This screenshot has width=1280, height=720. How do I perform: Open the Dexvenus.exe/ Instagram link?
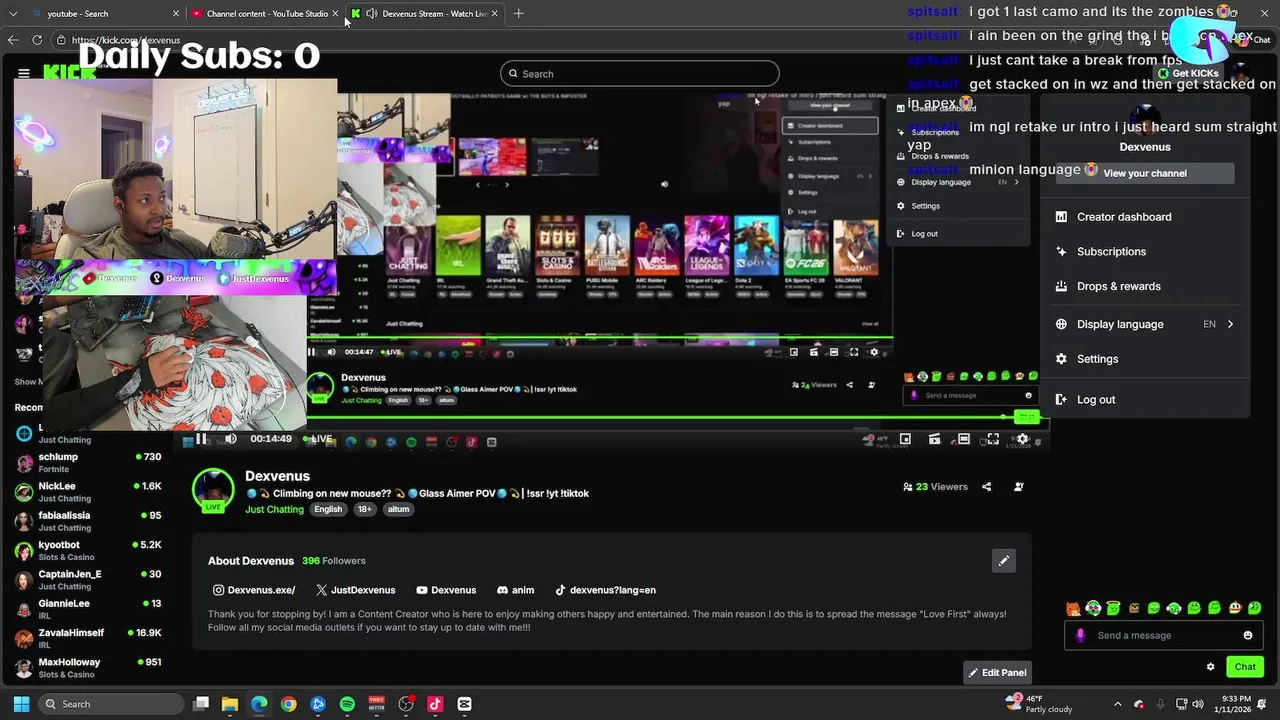click(254, 590)
